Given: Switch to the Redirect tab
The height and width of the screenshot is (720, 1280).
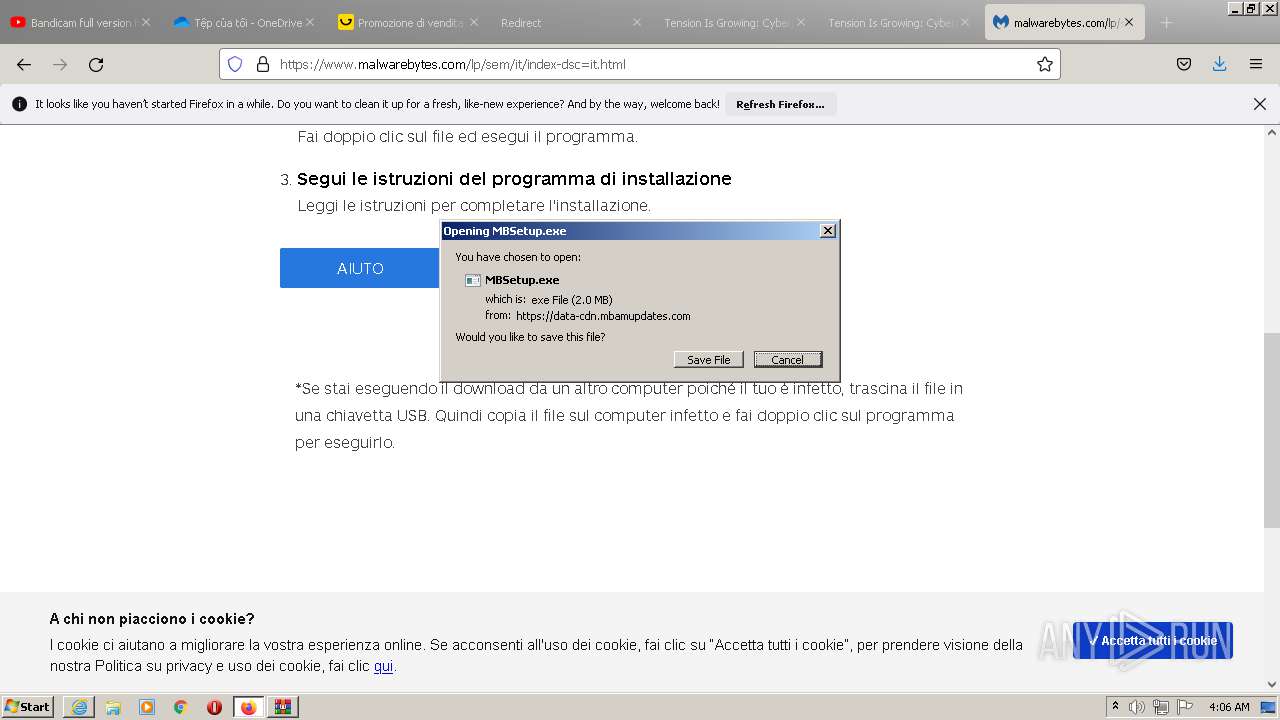Looking at the screenshot, I should 565,22.
